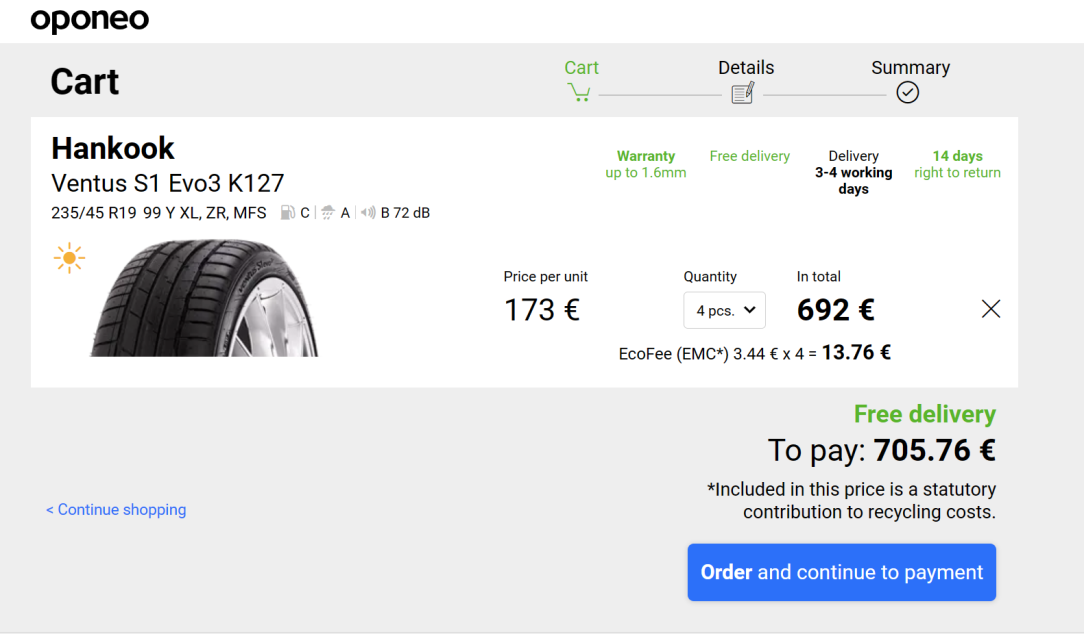Click the quantity dropdown chevron arrow

749,310
